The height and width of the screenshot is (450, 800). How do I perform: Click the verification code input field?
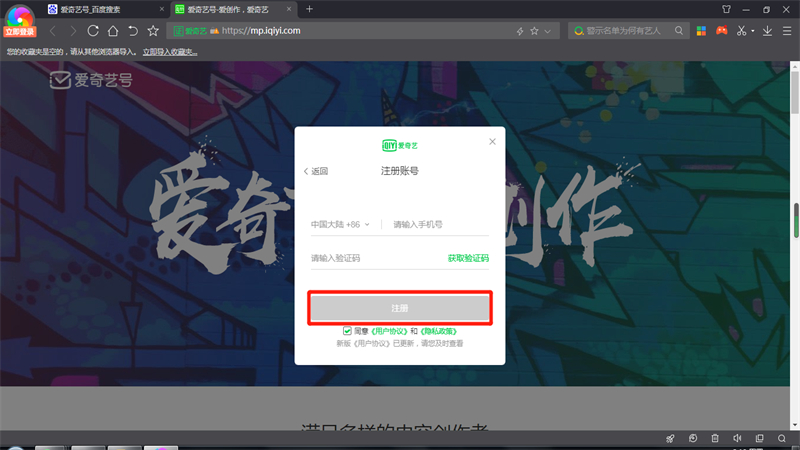click(x=377, y=258)
